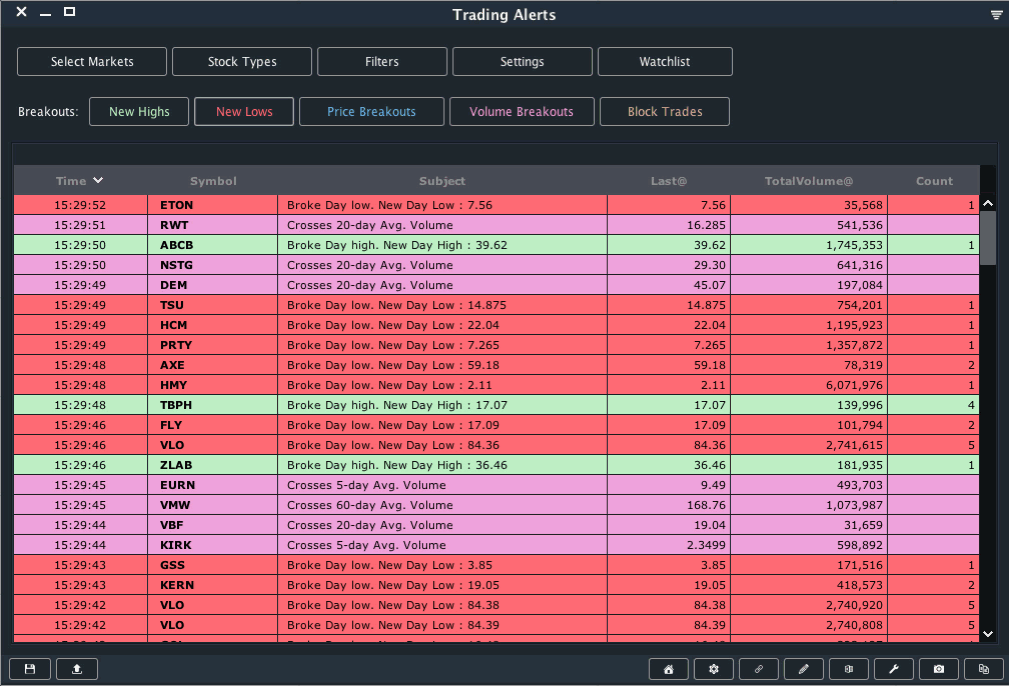The width and height of the screenshot is (1009, 686).
Task: Click the upload arrow icon
Action: [x=77, y=669]
